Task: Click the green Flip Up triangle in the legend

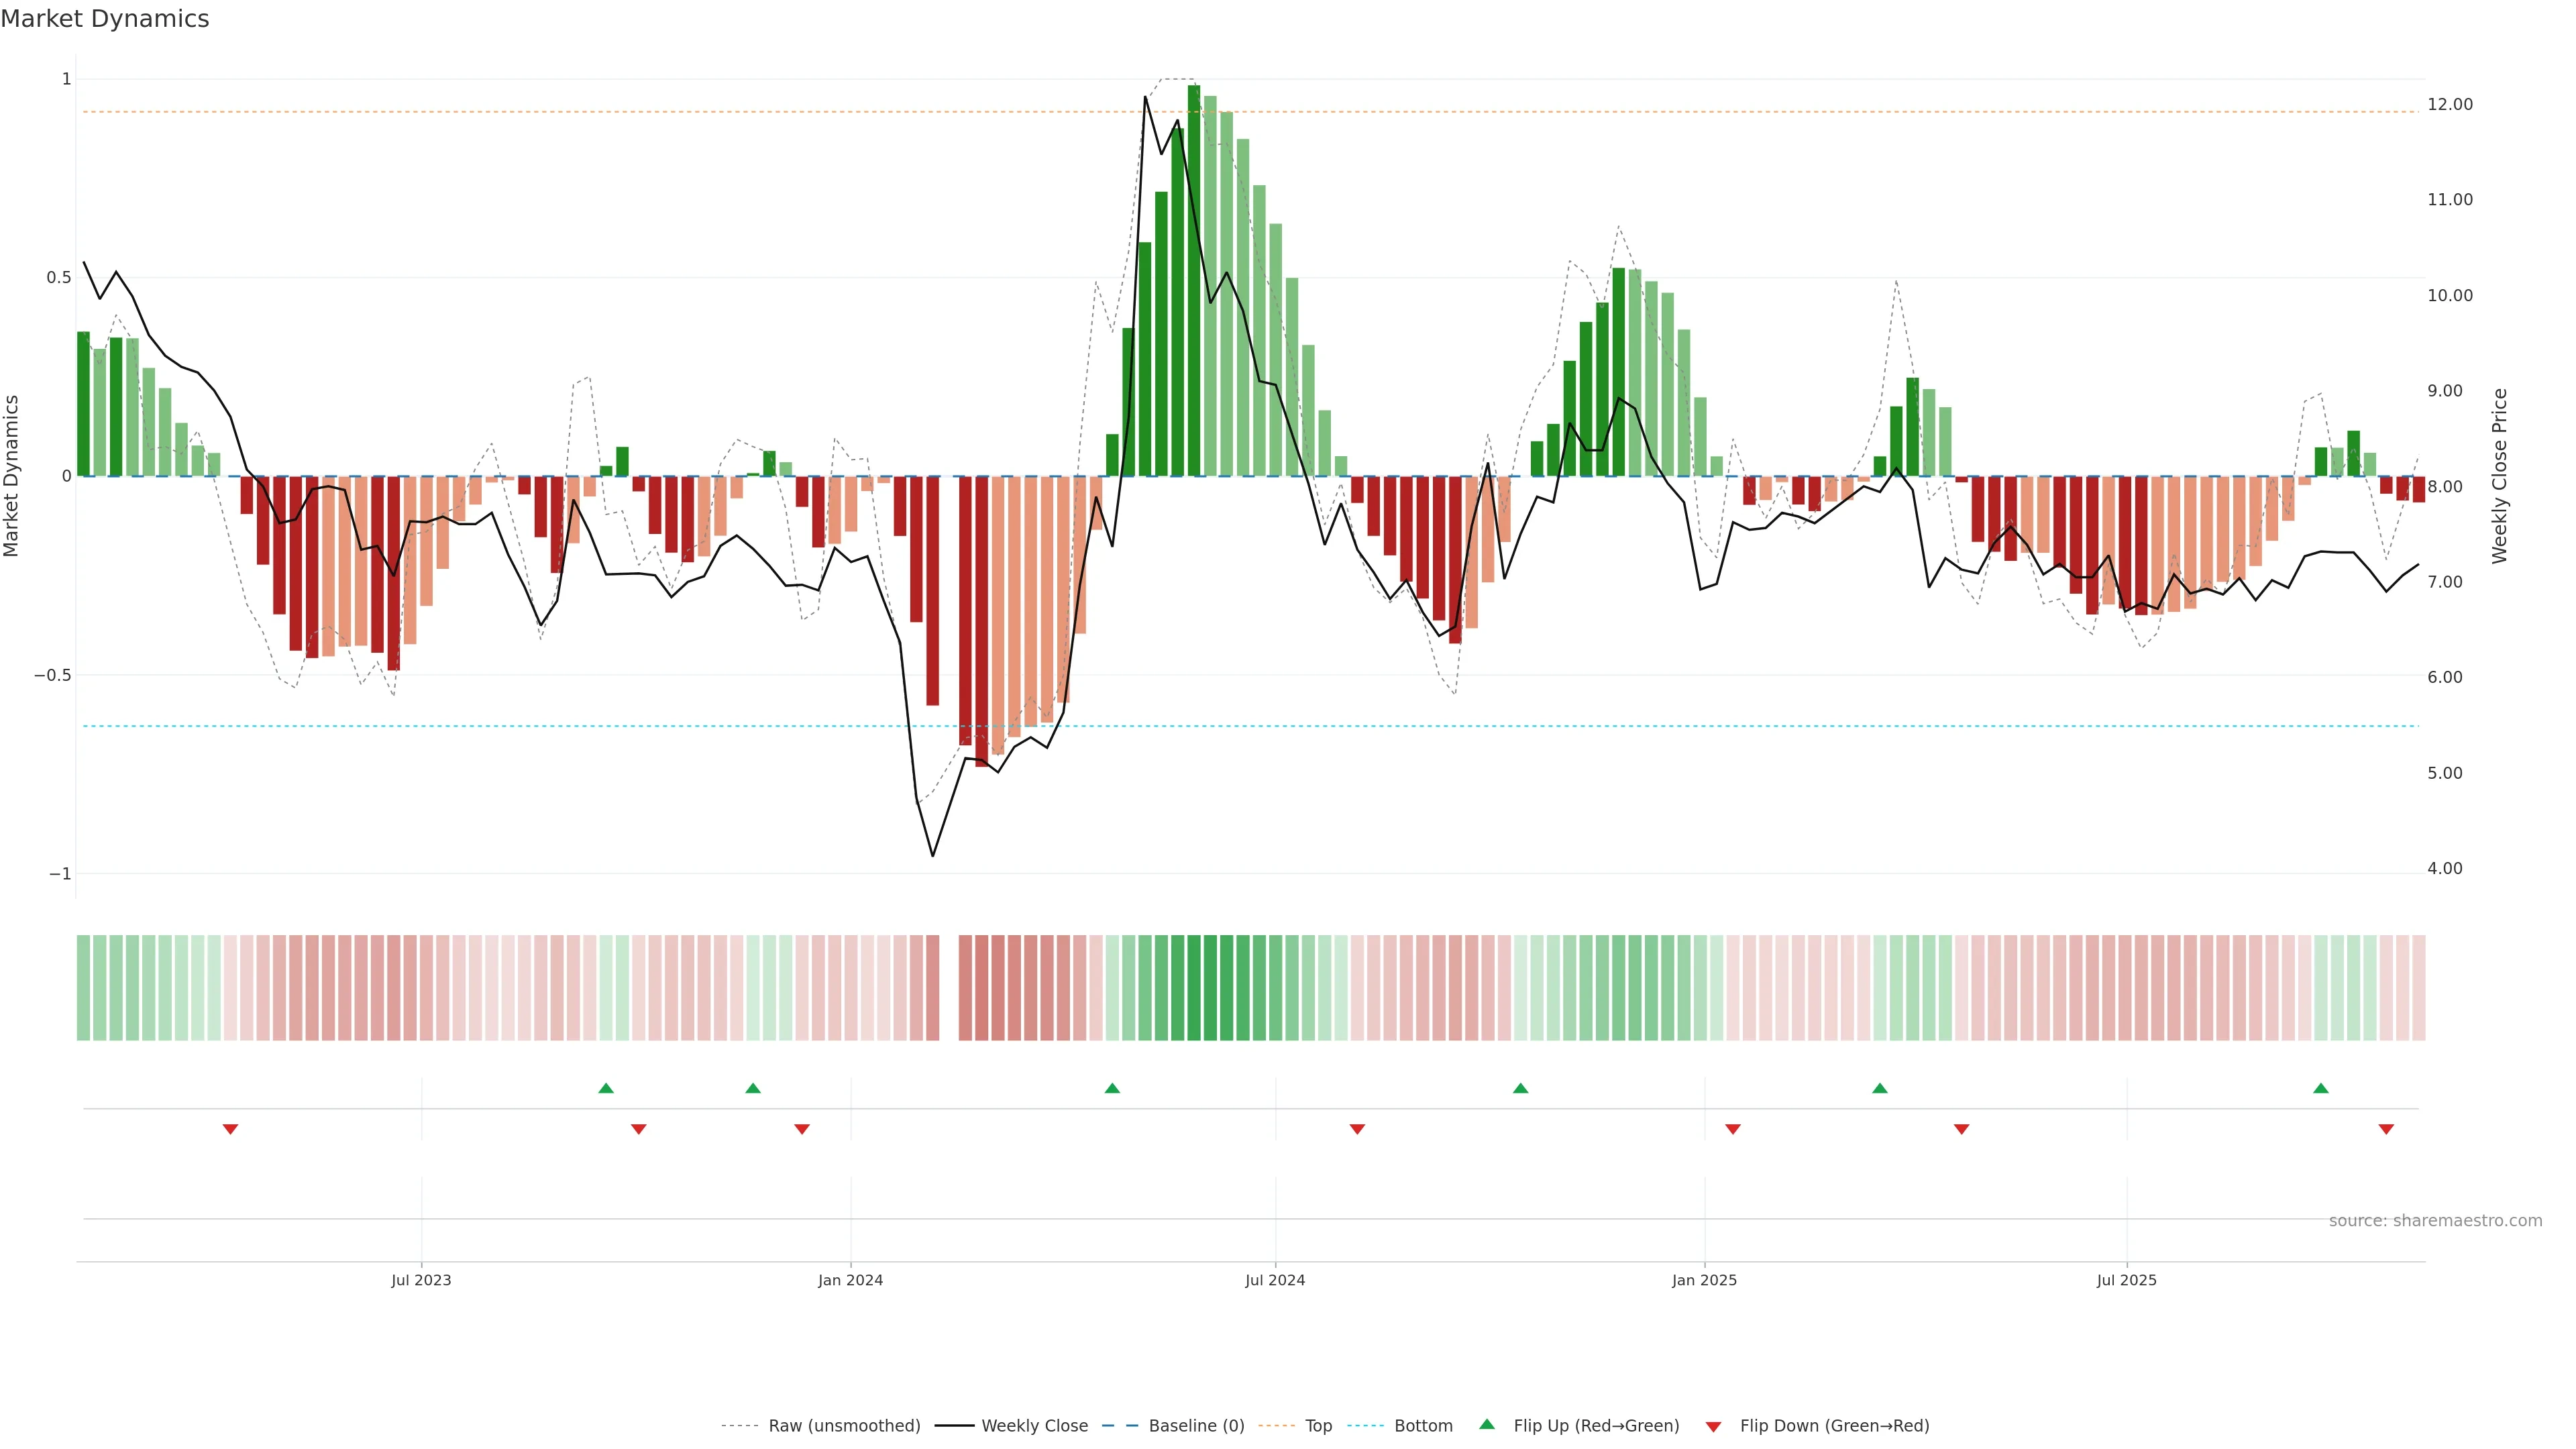Action: click(1487, 1425)
